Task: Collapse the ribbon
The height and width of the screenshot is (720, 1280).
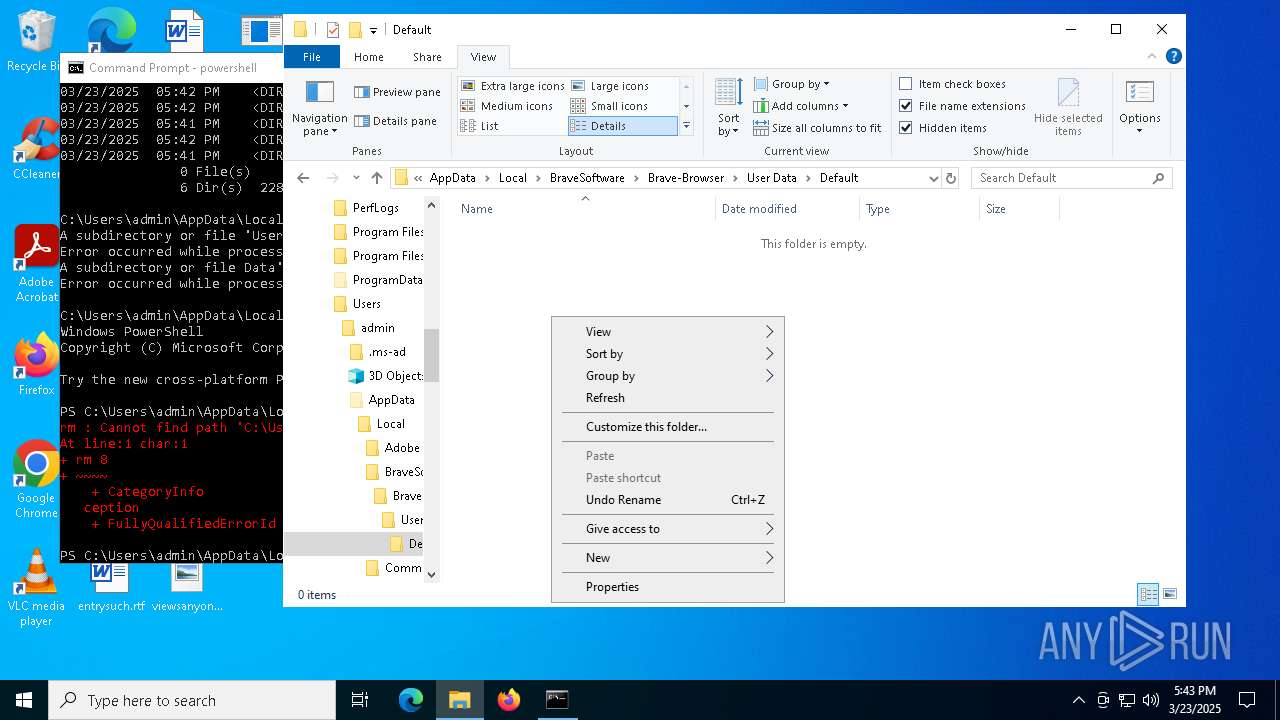Action: click(1152, 57)
